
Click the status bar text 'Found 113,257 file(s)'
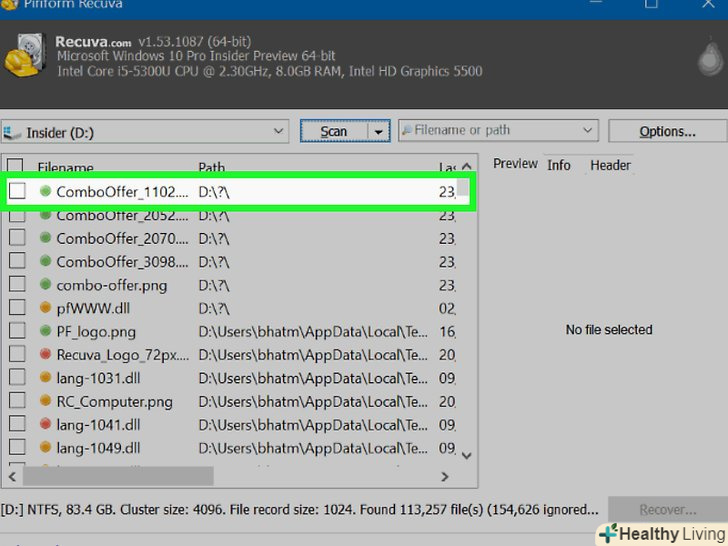(x=421, y=510)
